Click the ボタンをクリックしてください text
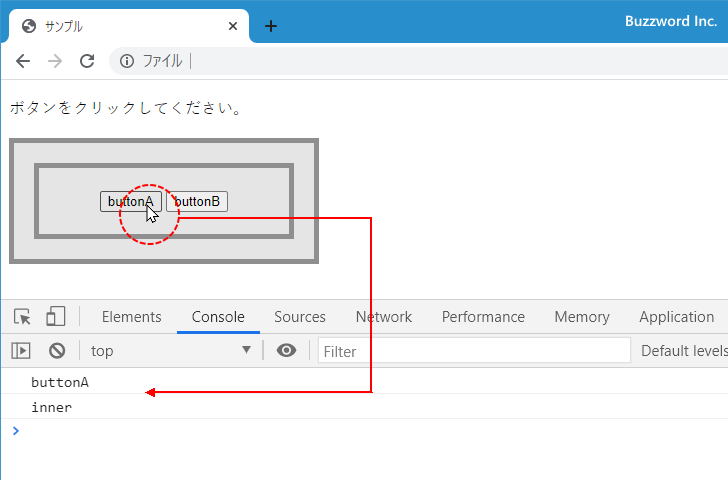Screen dimensions: 728x480 125,108
